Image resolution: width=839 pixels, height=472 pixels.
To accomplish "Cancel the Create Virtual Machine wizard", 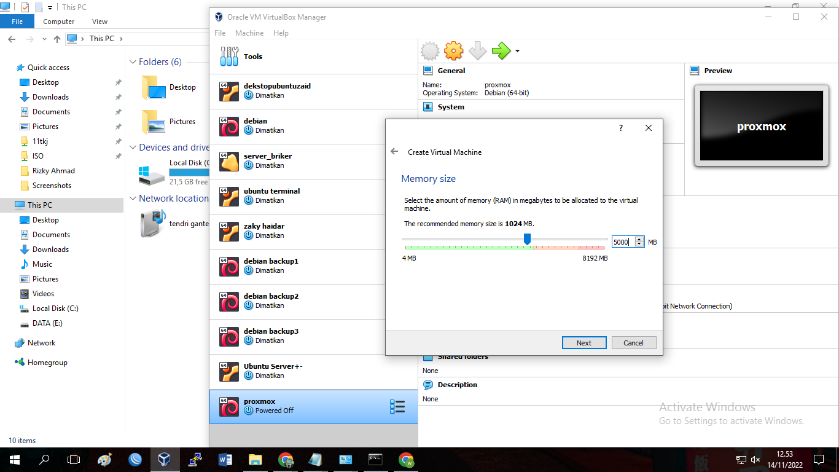I will pos(633,342).
